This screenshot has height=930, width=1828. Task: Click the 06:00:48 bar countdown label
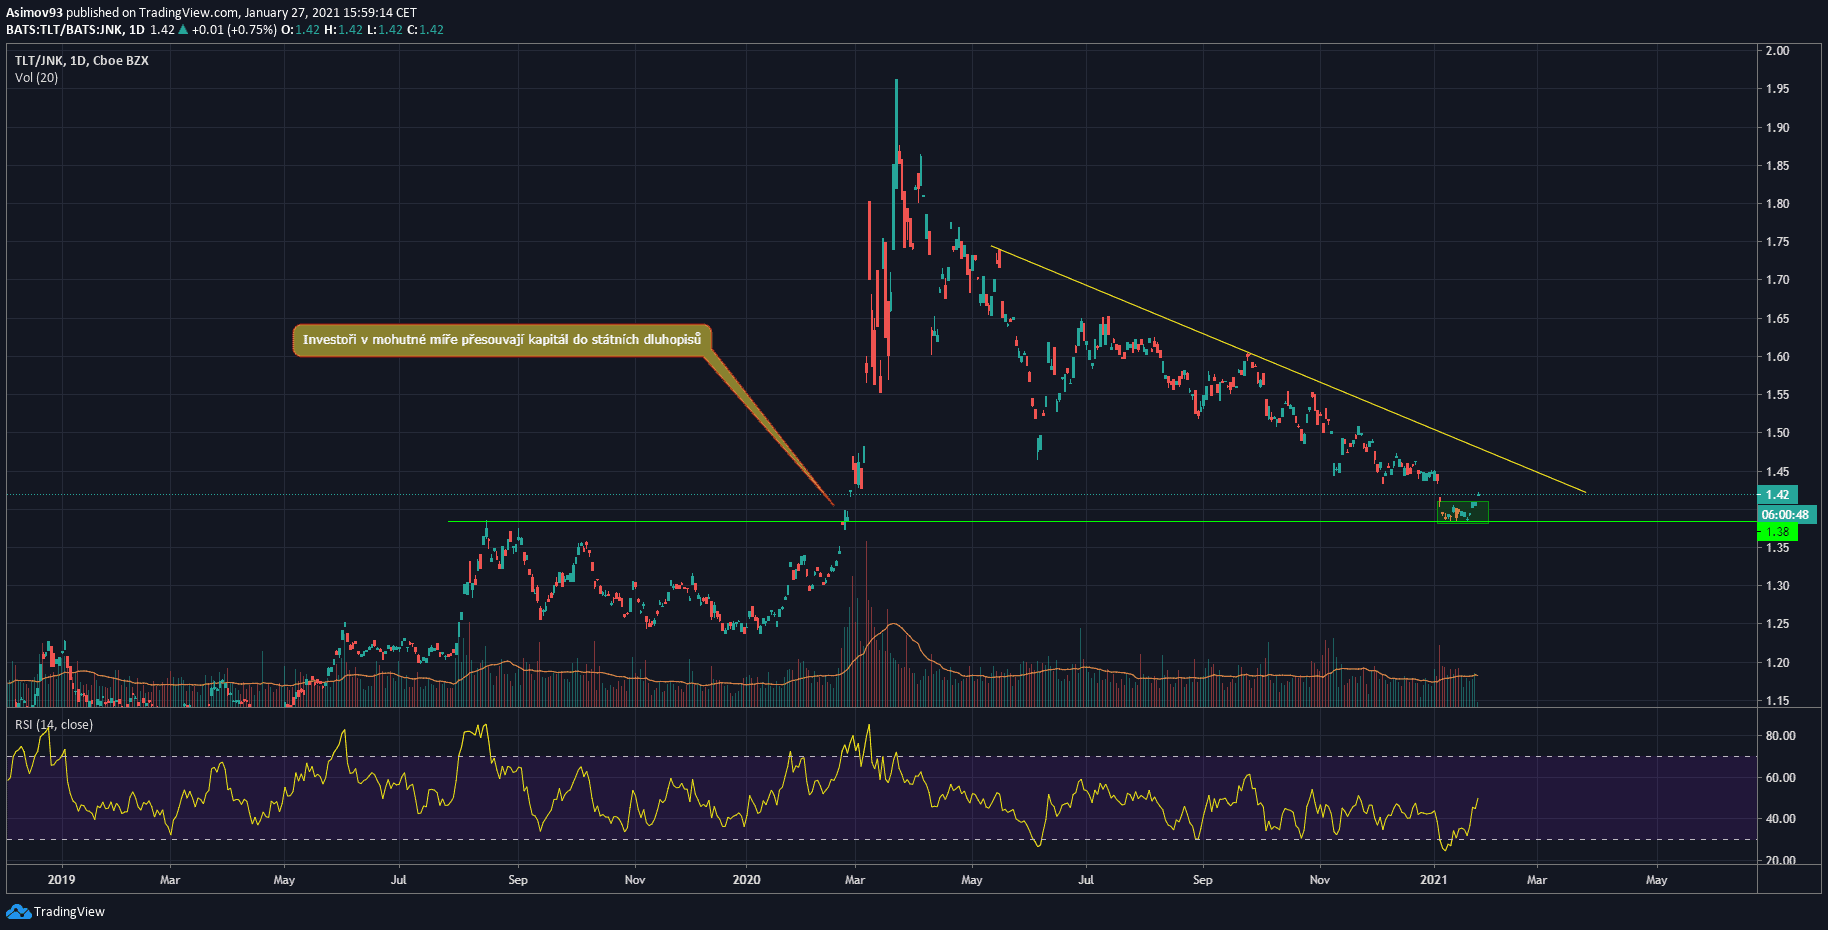[1785, 515]
